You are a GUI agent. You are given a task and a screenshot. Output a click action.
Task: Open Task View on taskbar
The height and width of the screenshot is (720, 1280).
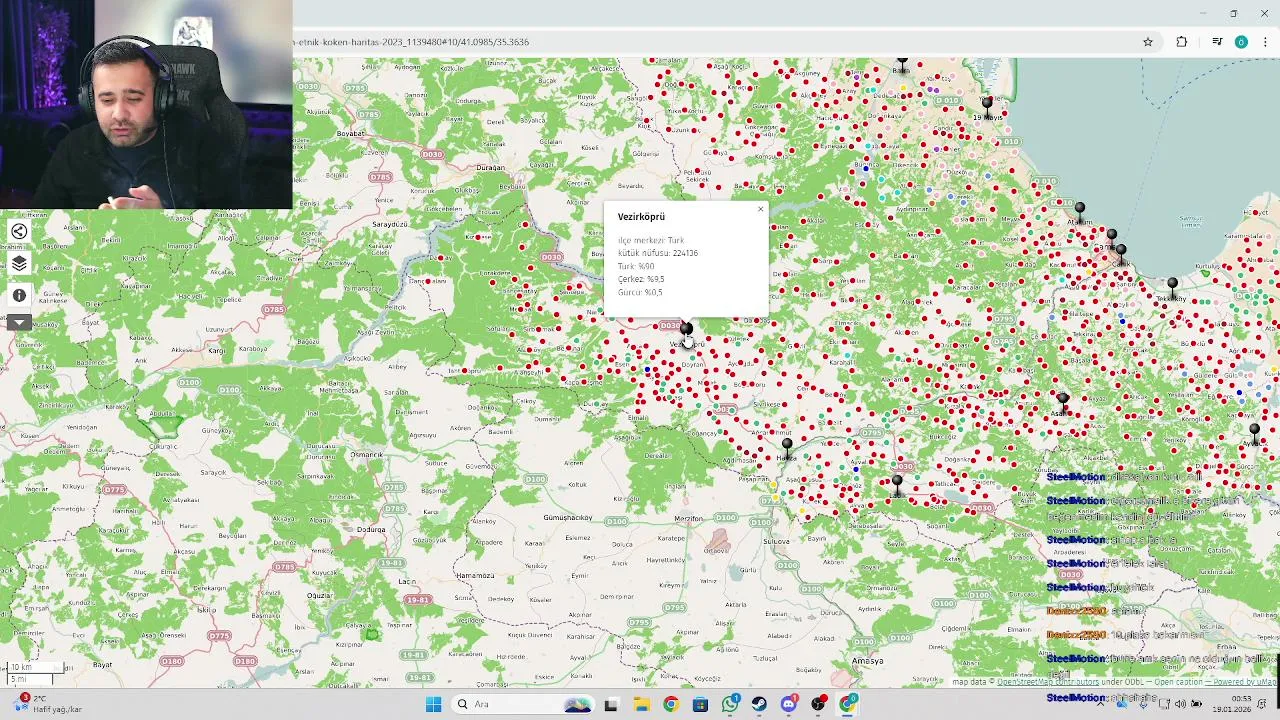(x=611, y=704)
